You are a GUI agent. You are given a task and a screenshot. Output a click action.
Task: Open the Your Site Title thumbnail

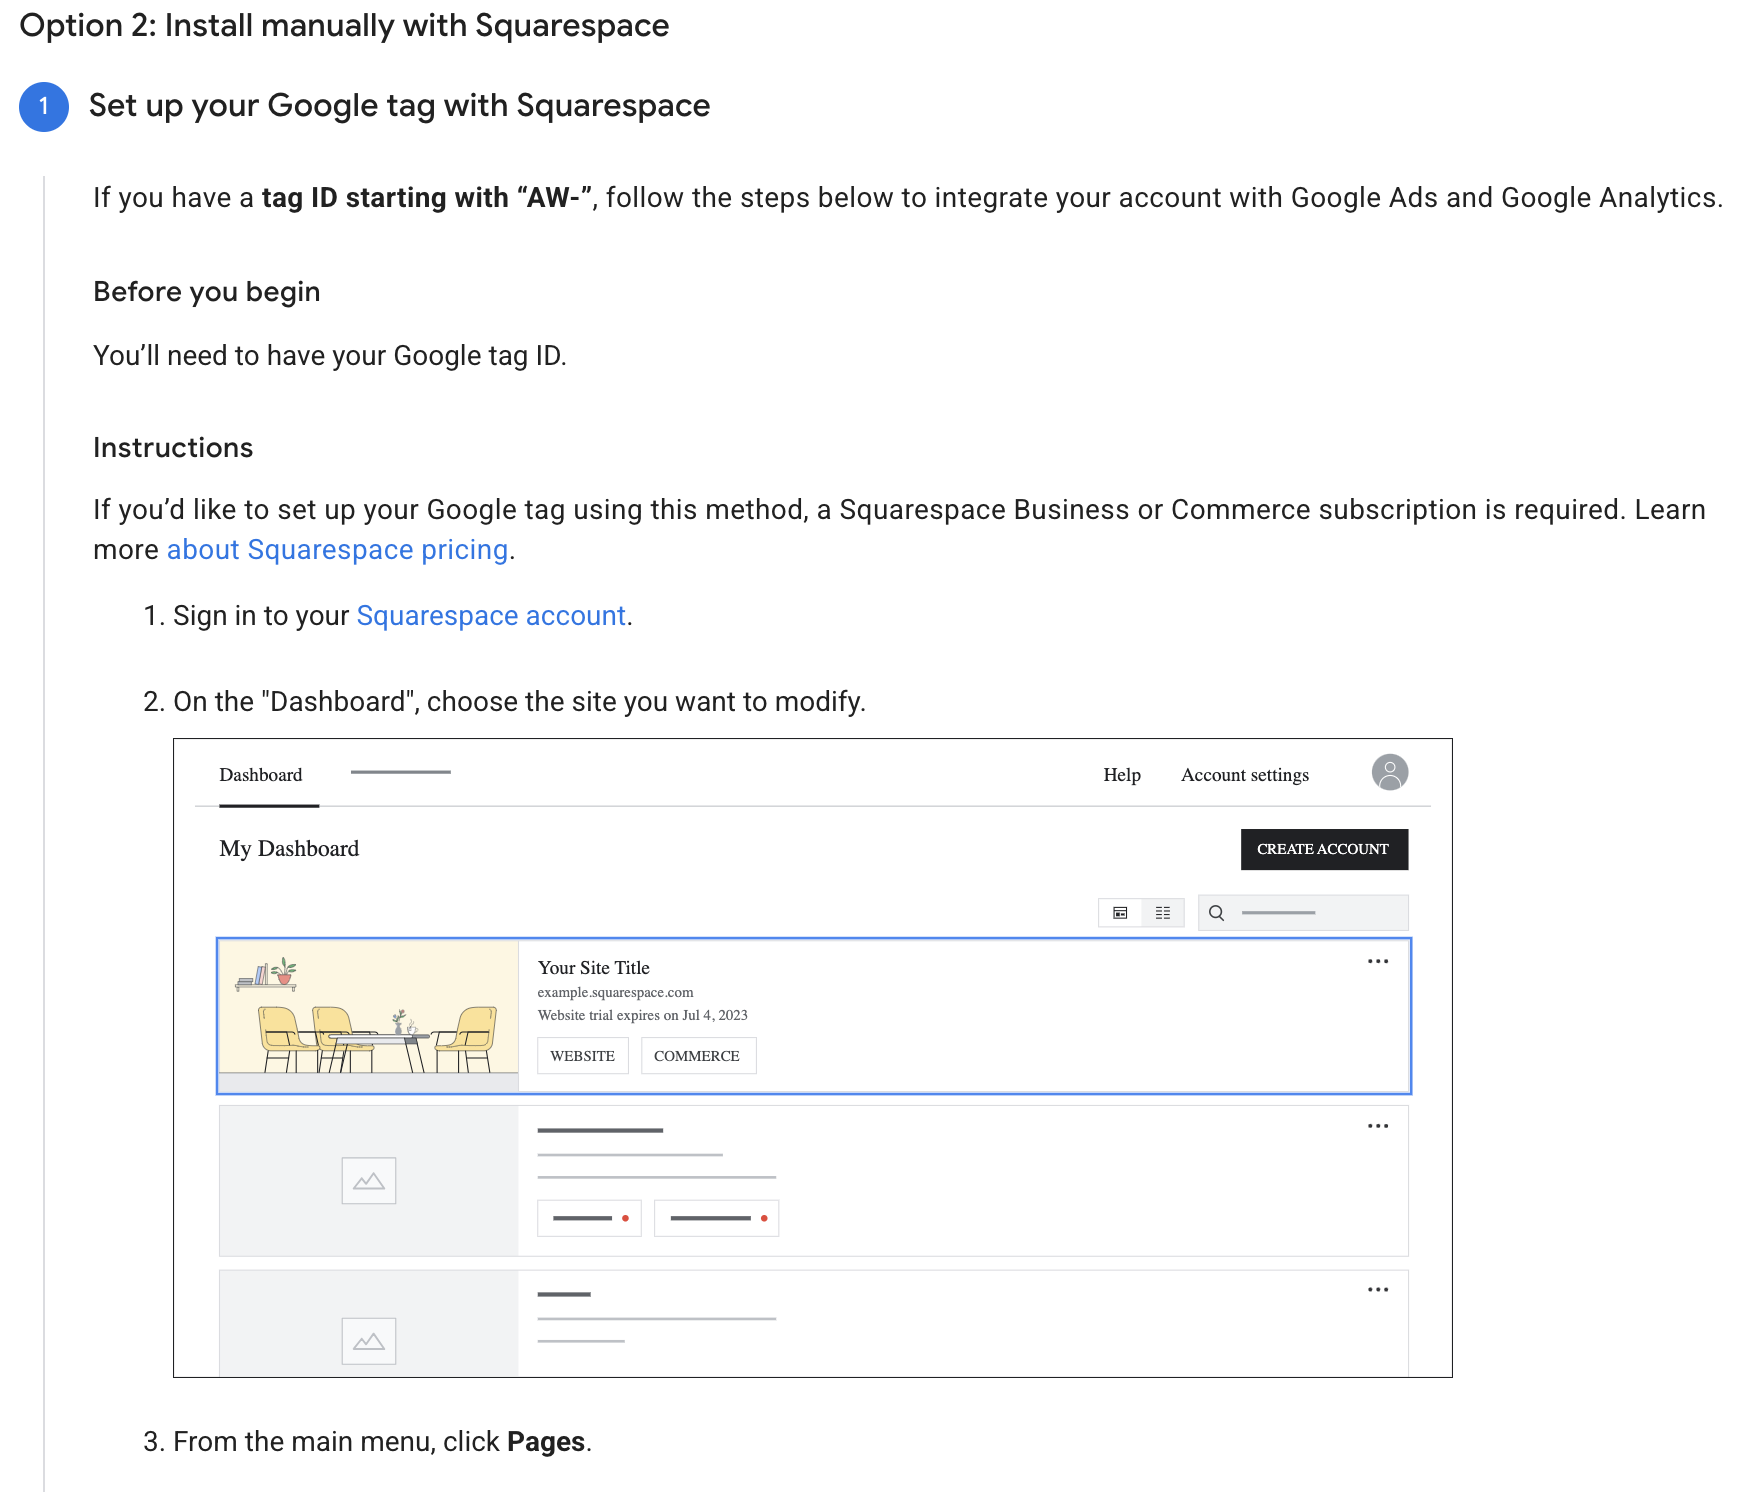click(x=369, y=1016)
